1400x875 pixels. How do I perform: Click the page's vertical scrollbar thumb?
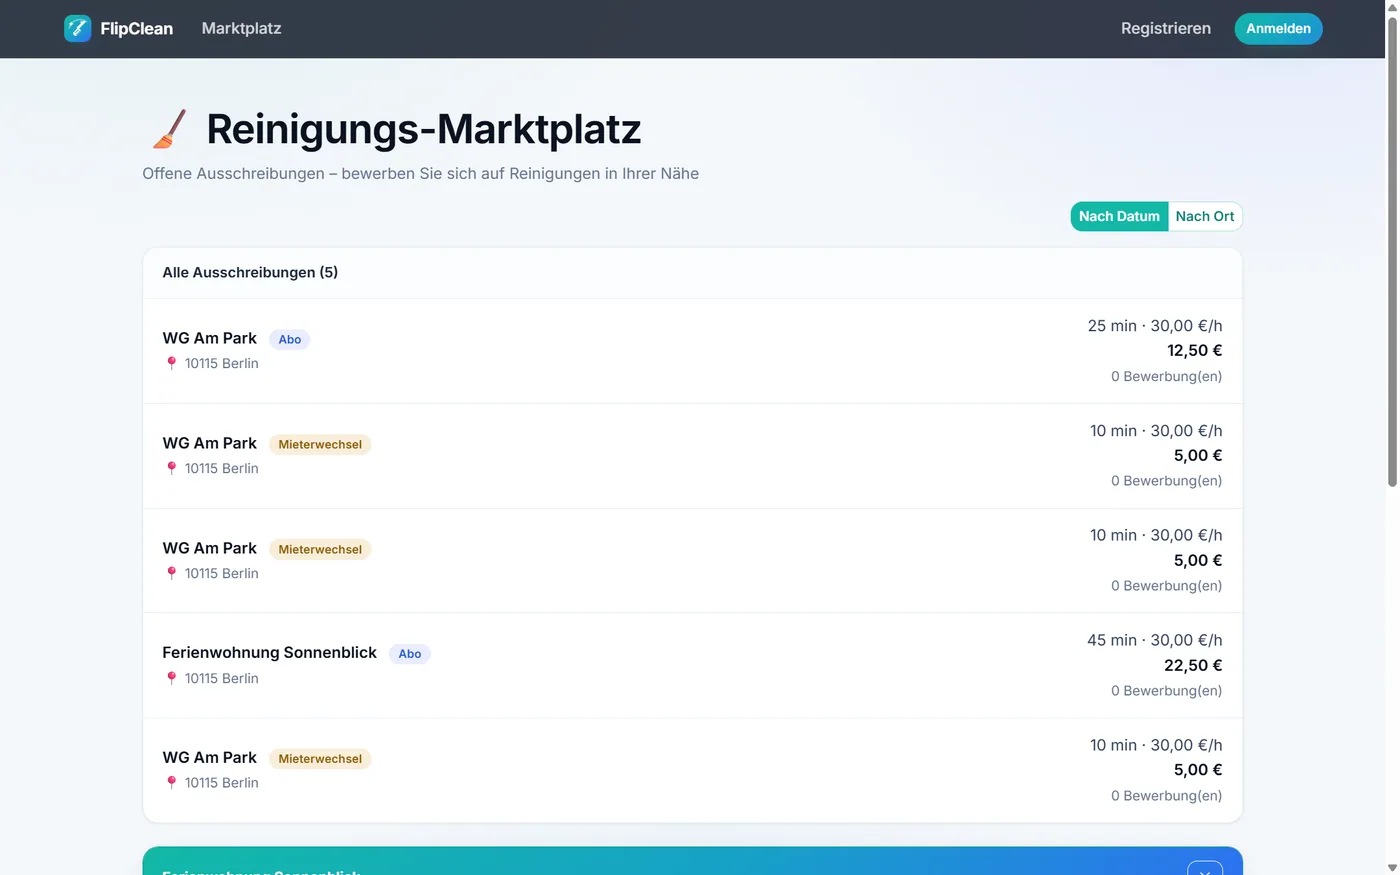(x=1391, y=250)
